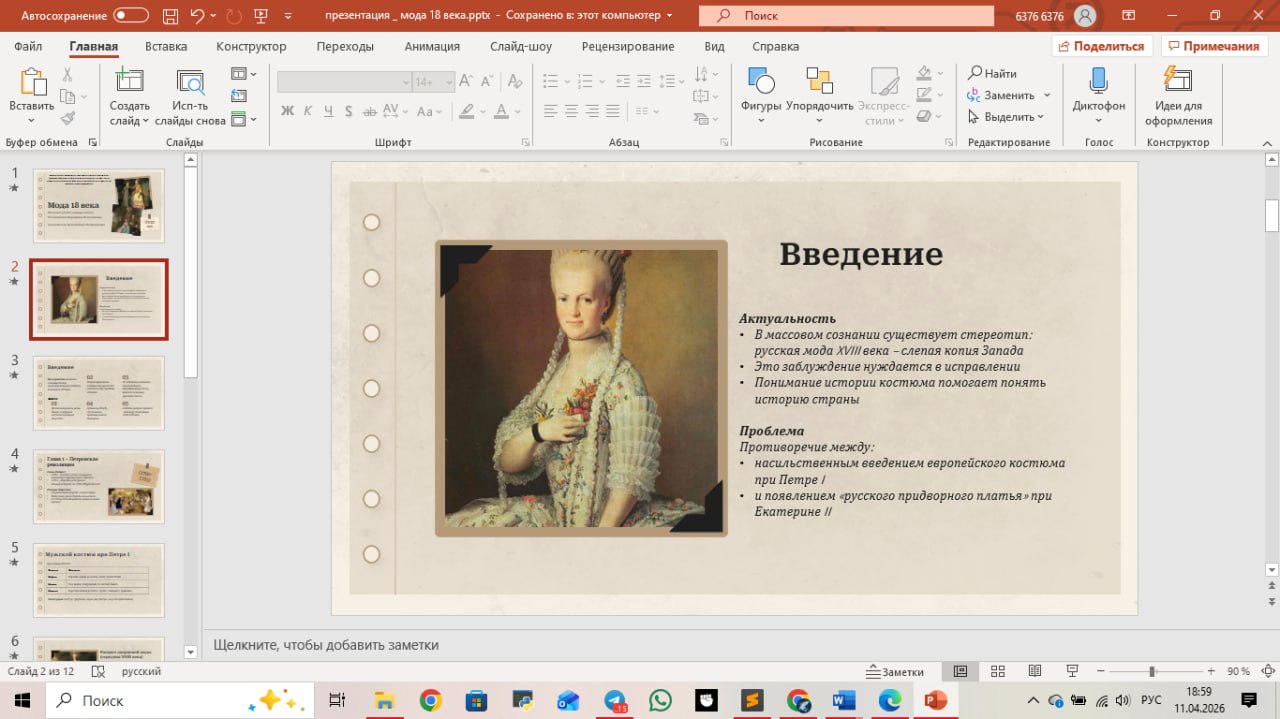The image size is (1280, 719).
Task: Open Word from the taskbar
Action: tap(843, 700)
